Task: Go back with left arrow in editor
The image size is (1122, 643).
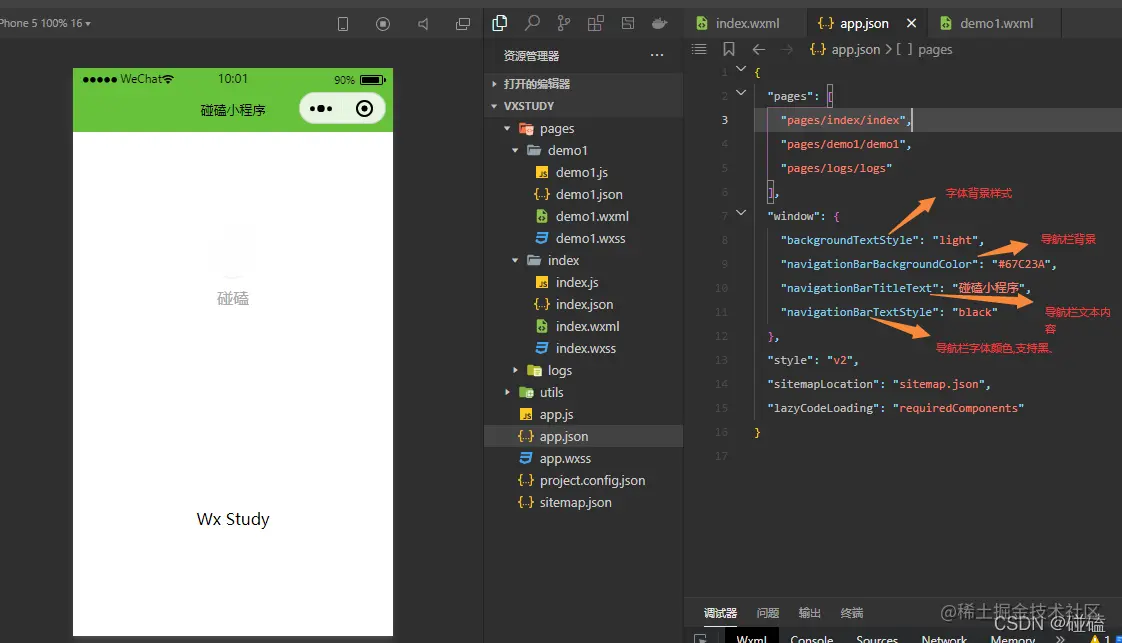Action: tap(758, 49)
